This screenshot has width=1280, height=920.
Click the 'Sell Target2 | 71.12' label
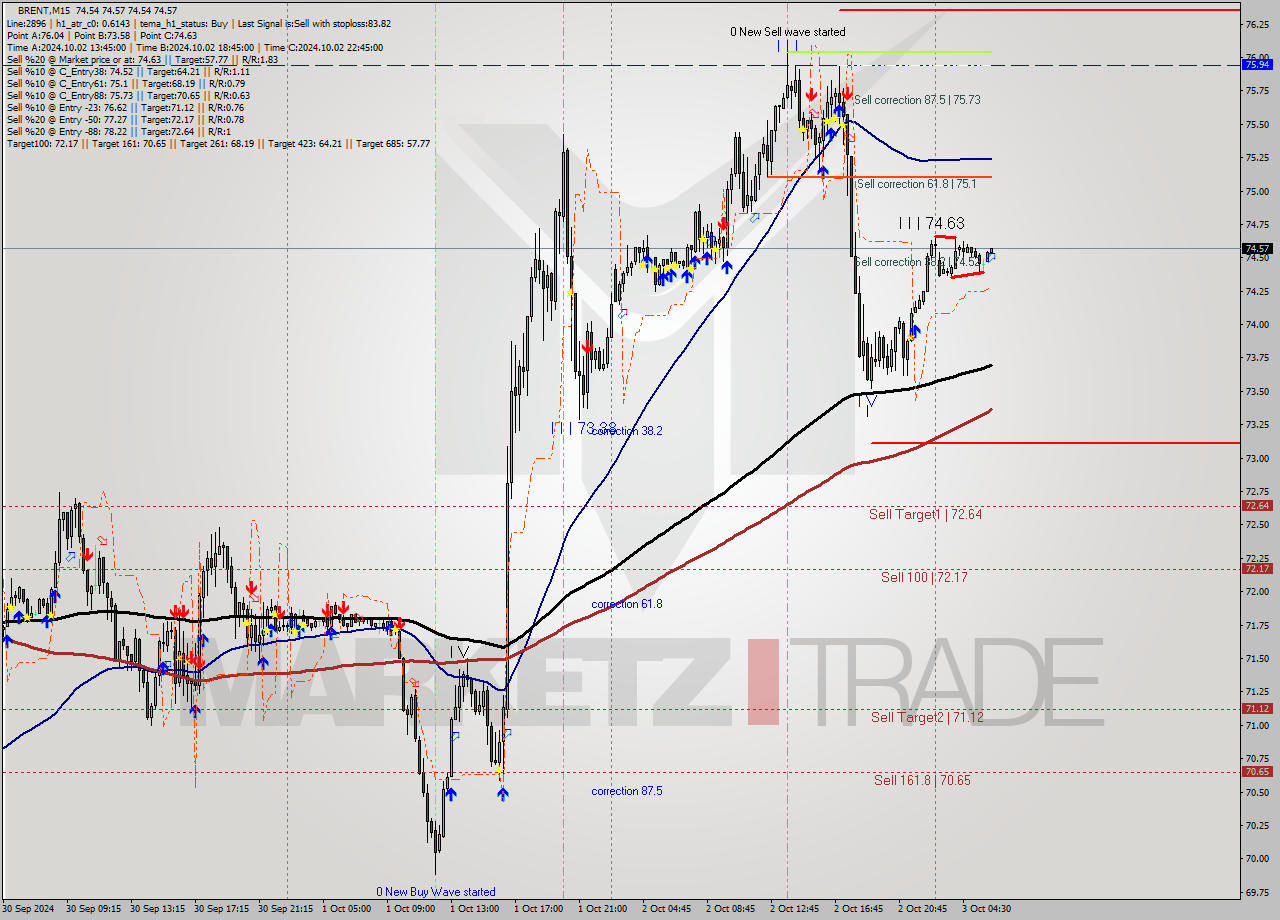(x=927, y=717)
